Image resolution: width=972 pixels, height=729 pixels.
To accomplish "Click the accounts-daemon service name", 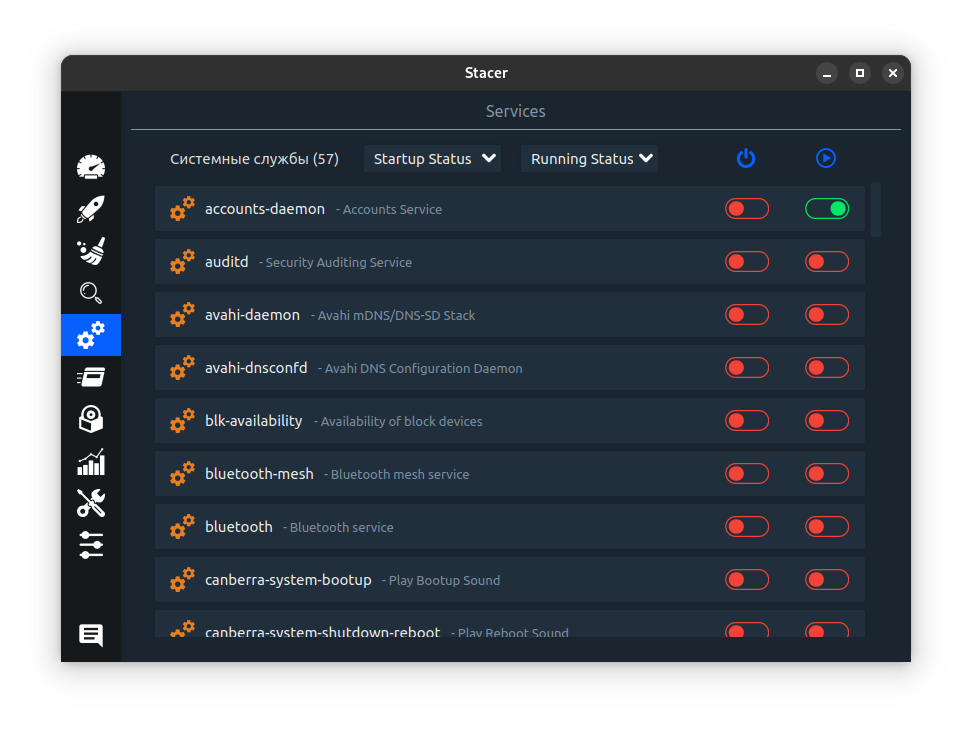I will [x=265, y=209].
